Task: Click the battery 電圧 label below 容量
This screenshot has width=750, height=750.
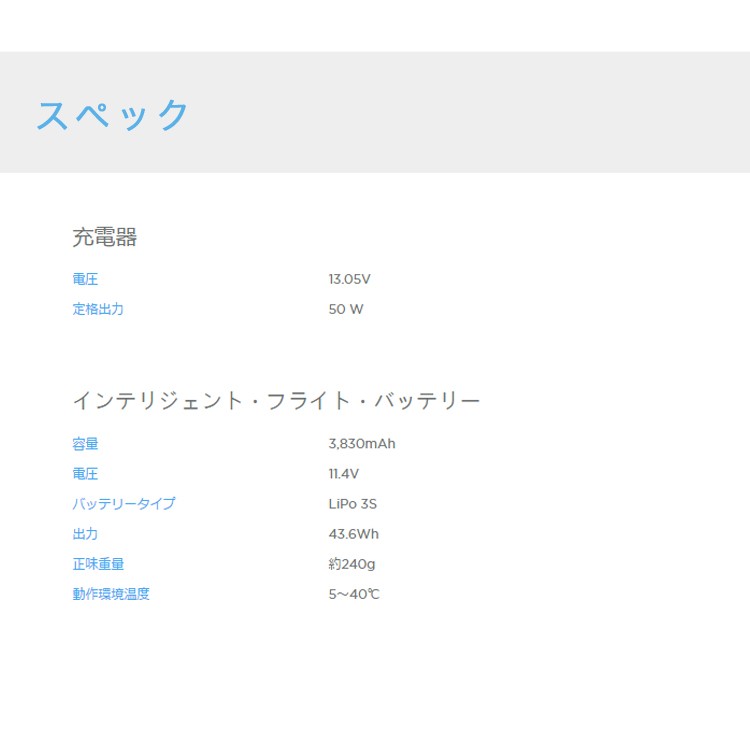Action: (x=85, y=474)
